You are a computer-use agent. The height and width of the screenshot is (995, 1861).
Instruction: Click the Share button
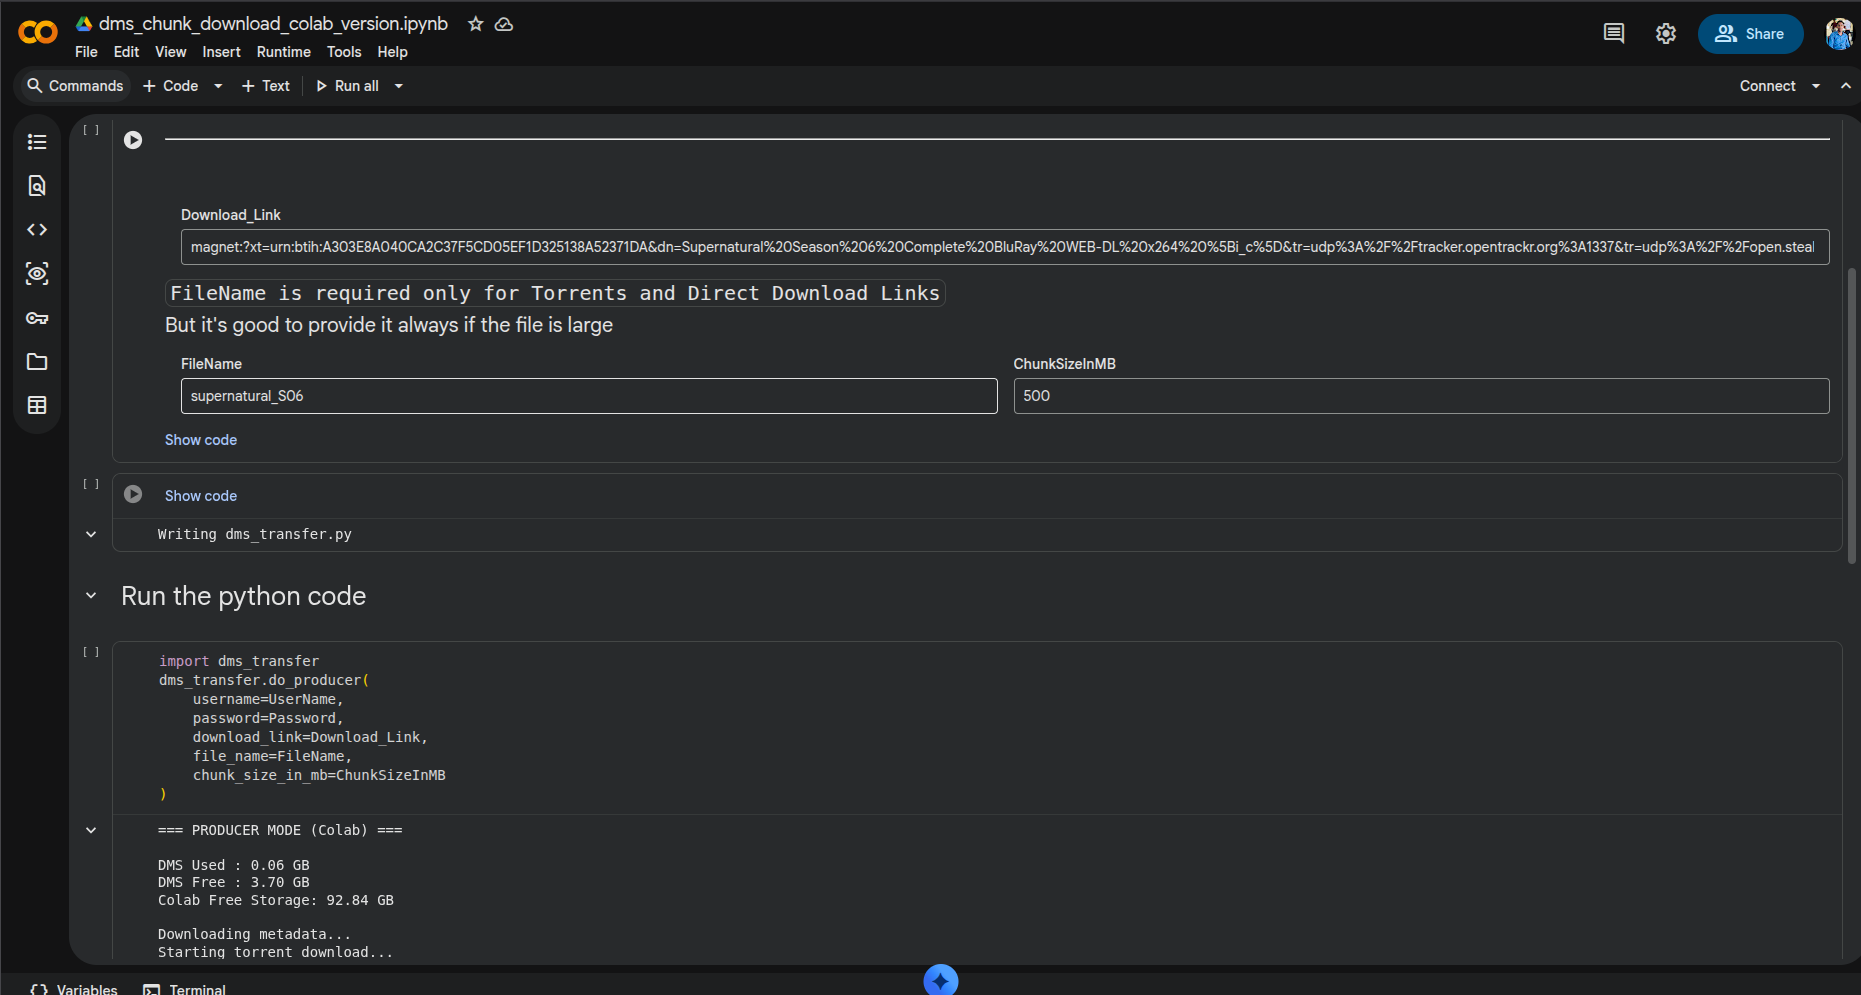click(x=1750, y=33)
